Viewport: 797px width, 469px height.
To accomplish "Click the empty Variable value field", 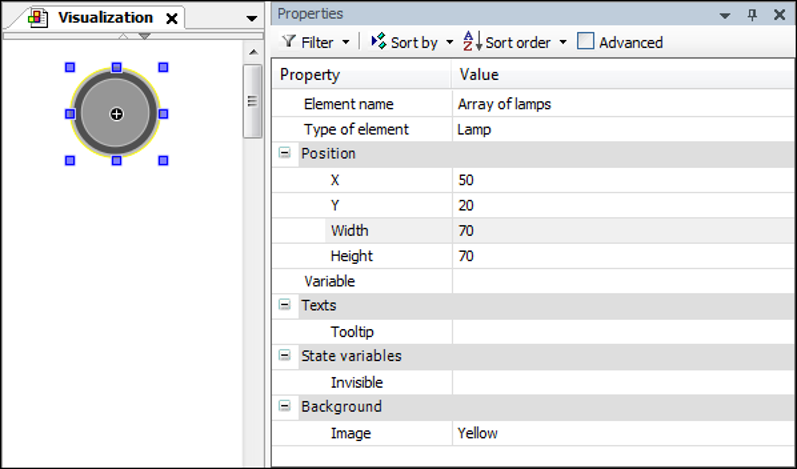I will pos(624,281).
